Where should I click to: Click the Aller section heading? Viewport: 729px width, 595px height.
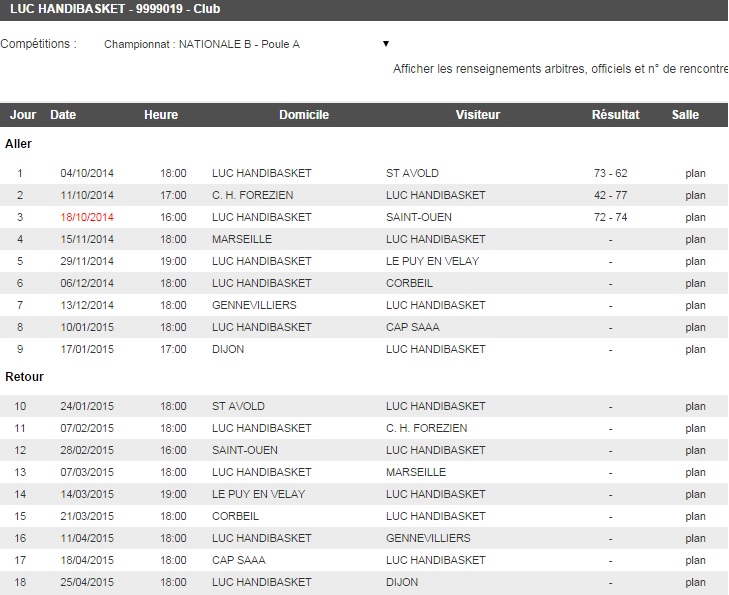click(x=18, y=144)
